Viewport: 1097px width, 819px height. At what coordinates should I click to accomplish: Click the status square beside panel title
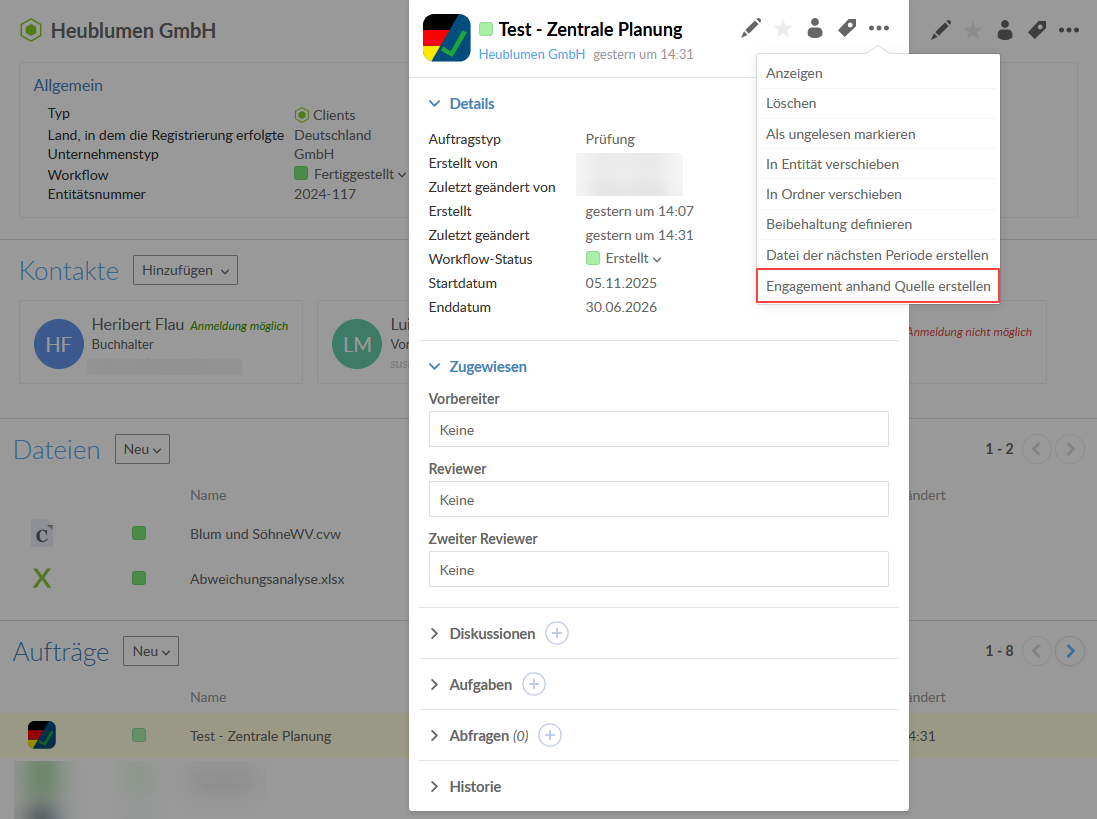coord(486,29)
